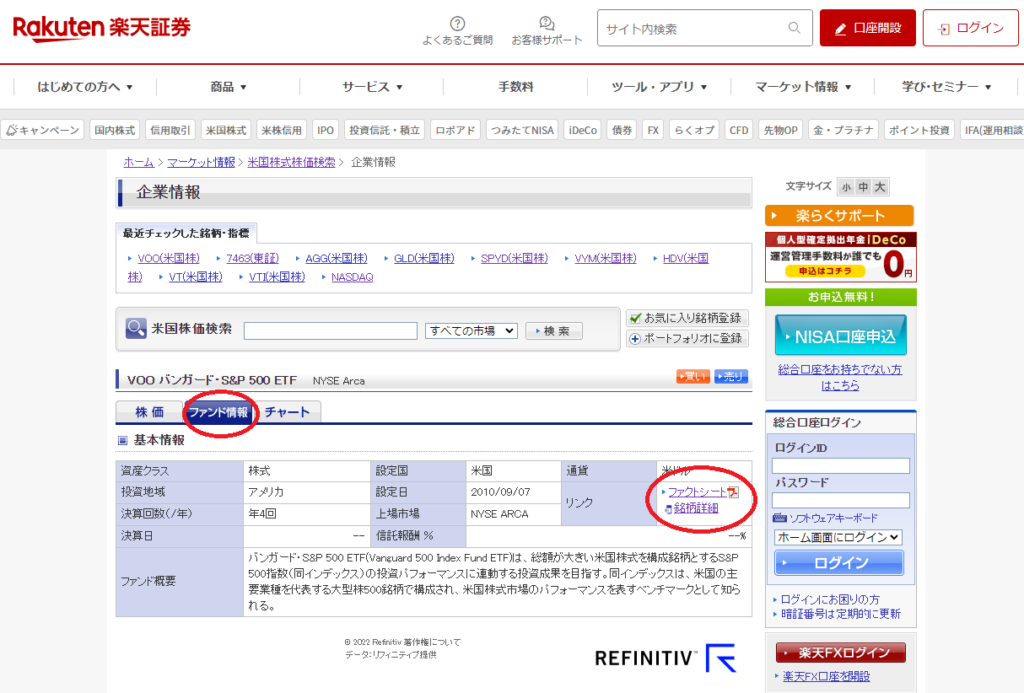Image resolution: width=1024 pixels, height=693 pixels.
Task: Switch to the 株価 tab
Action: [150, 412]
